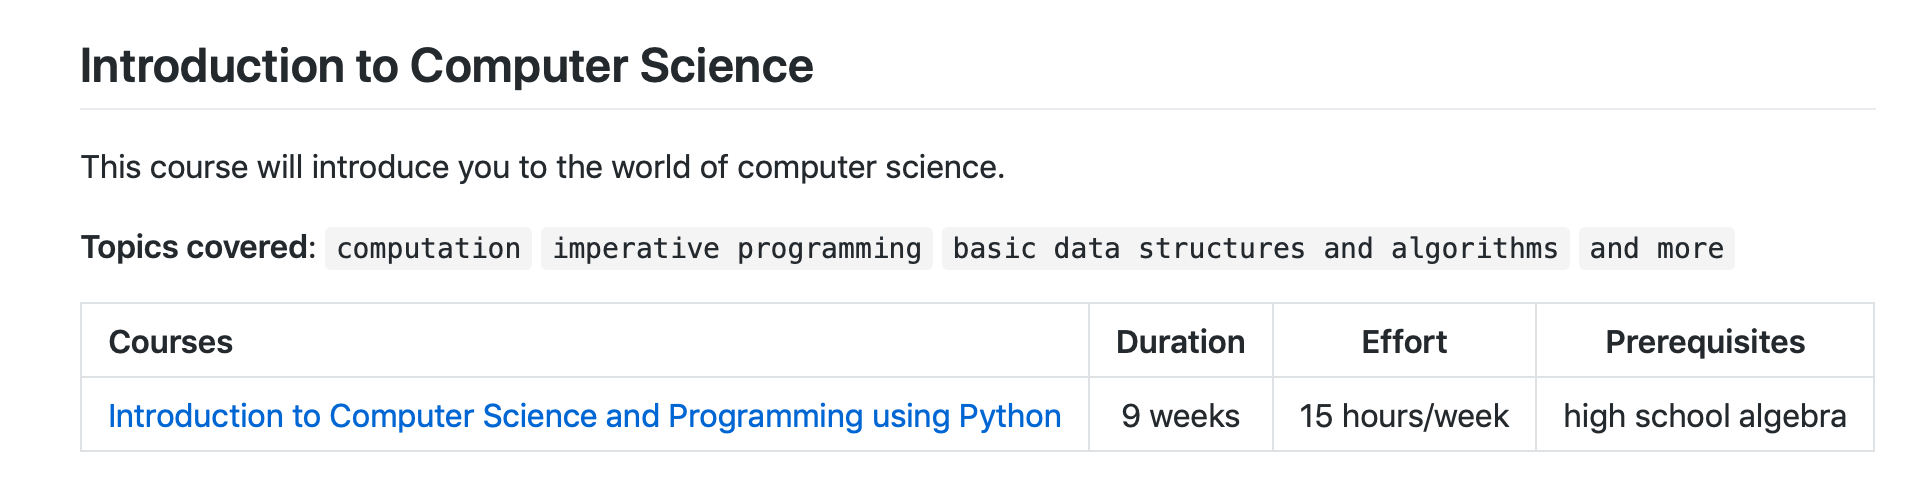Click the word 'algorithms' in the topic tag
Image resolution: width=1932 pixels, height=480 pixels.
(1474, 248)
